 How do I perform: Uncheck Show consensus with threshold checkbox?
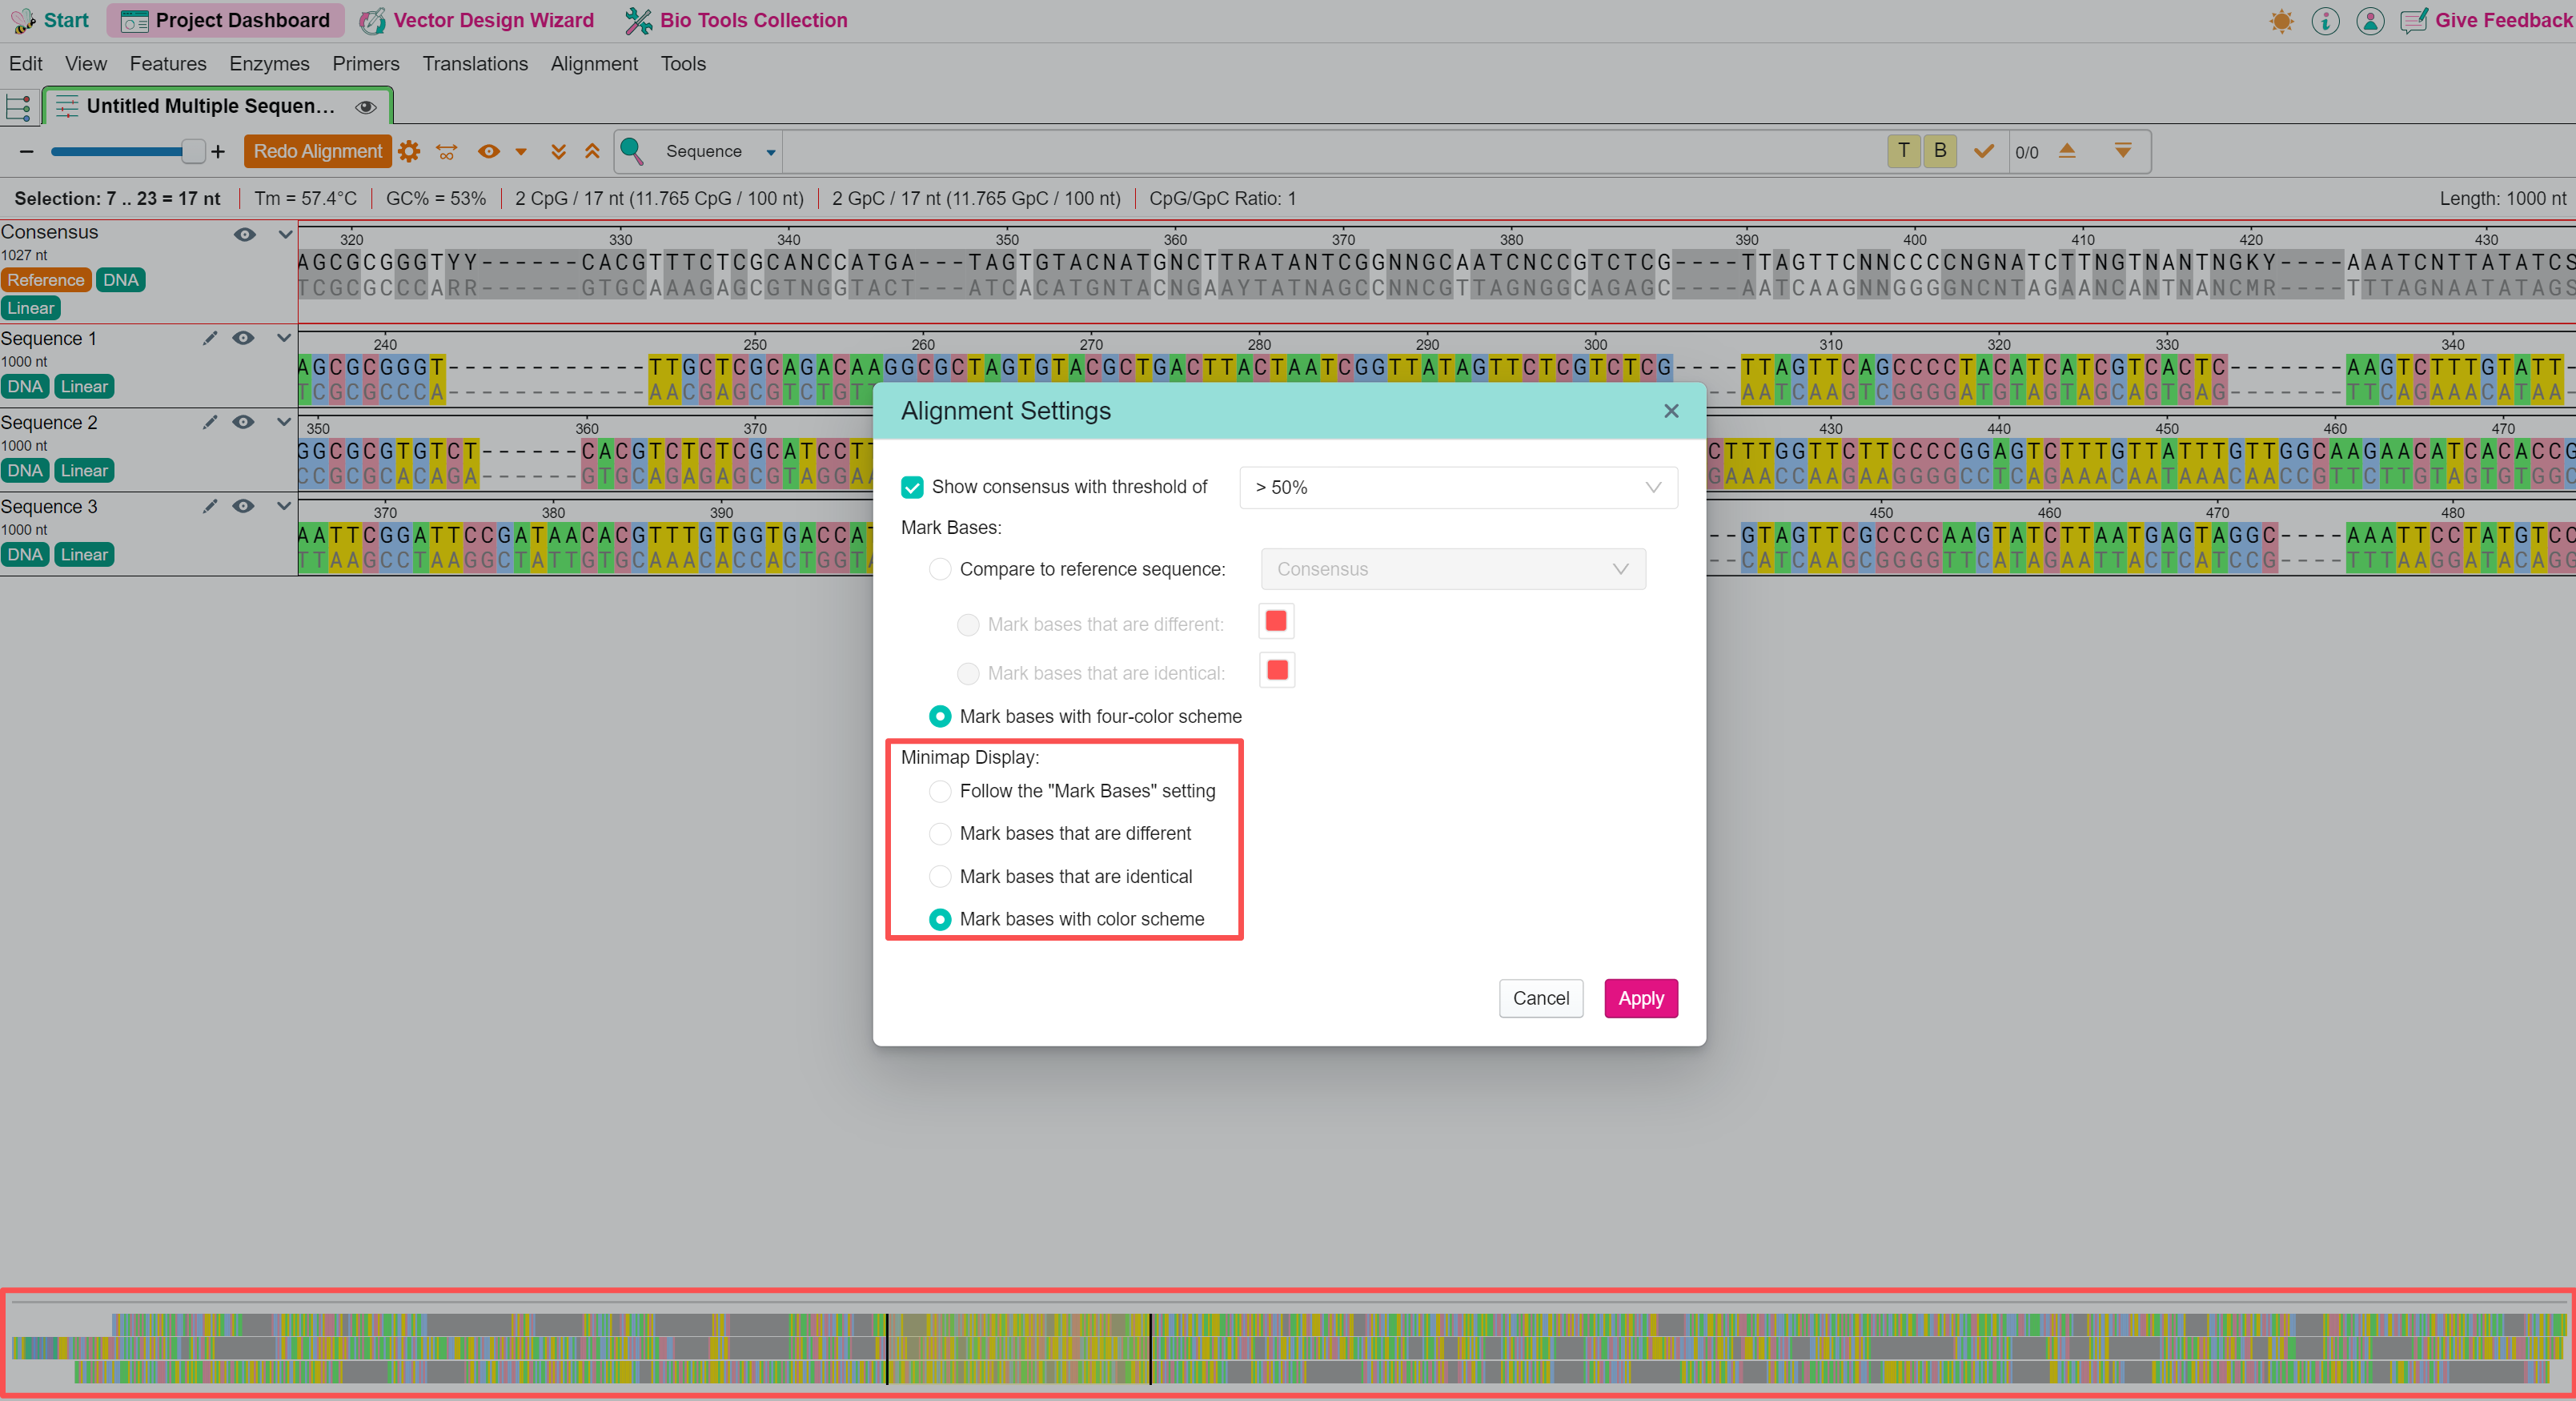tap(912, 487)
